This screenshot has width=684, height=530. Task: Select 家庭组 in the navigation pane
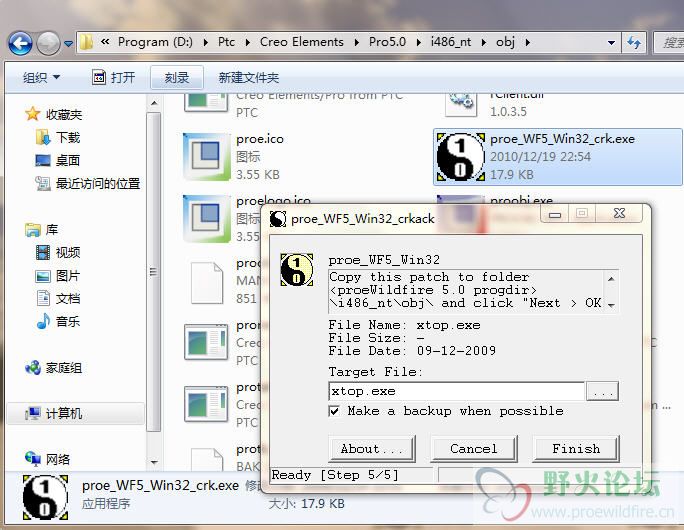(64, 368)
